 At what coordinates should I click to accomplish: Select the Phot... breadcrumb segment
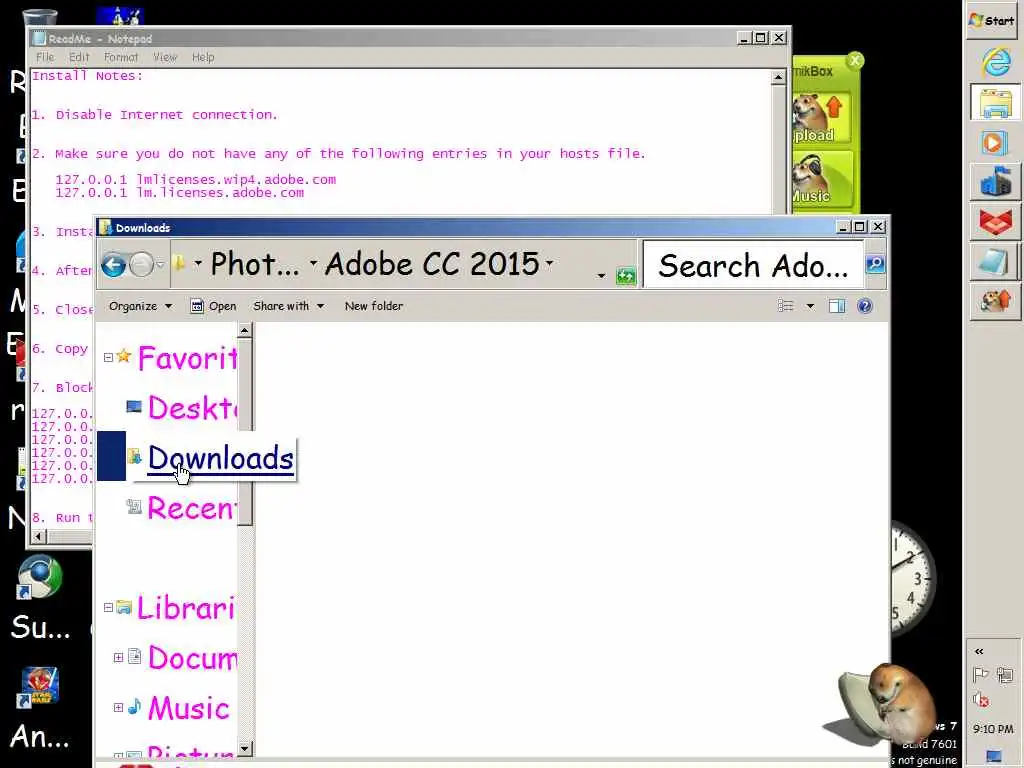pyautogui.click(x=255, y=264)
